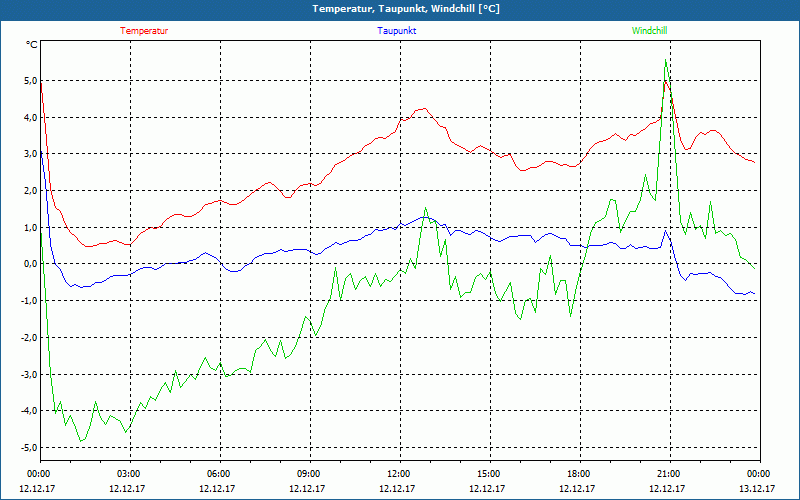
Task: Click the 3,0 y-axis value
Action: (x=30, y=154)
